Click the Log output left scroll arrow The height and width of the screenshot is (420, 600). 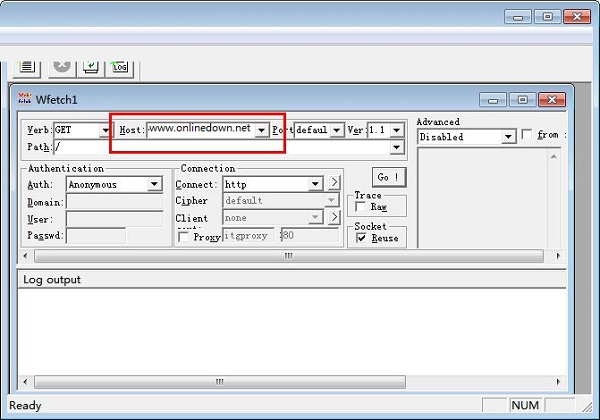[25, 382]
